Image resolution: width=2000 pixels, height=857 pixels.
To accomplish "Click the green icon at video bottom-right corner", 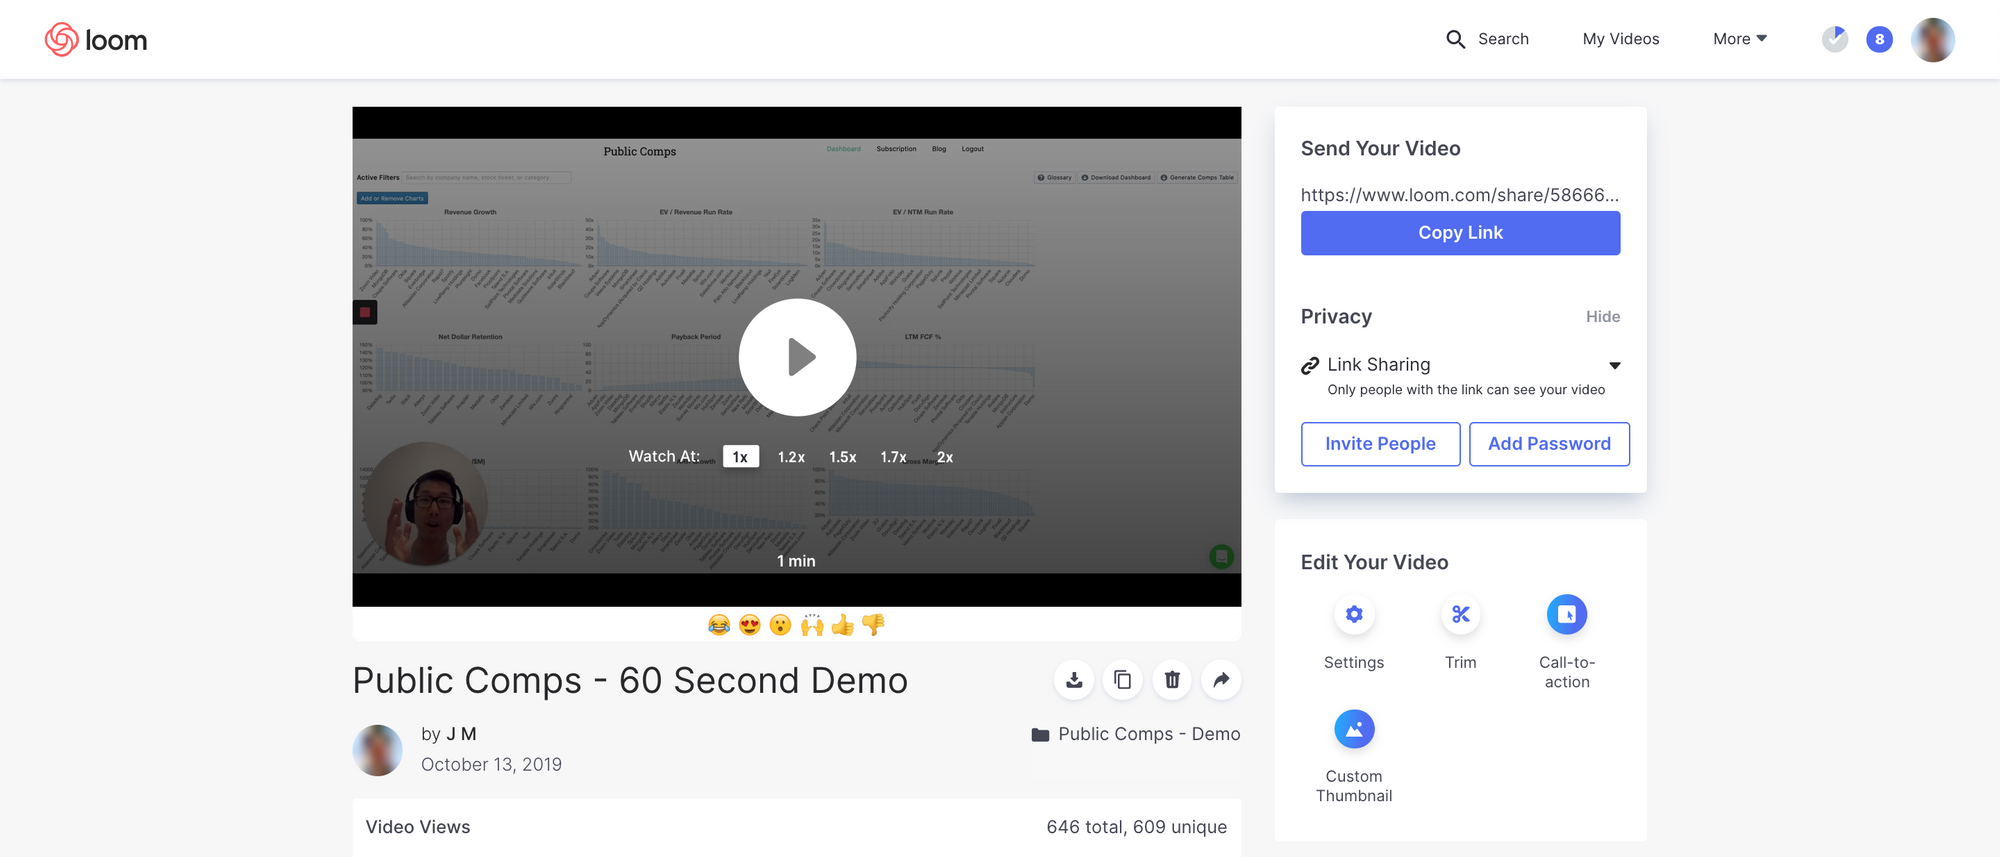I will (1221, 556).
